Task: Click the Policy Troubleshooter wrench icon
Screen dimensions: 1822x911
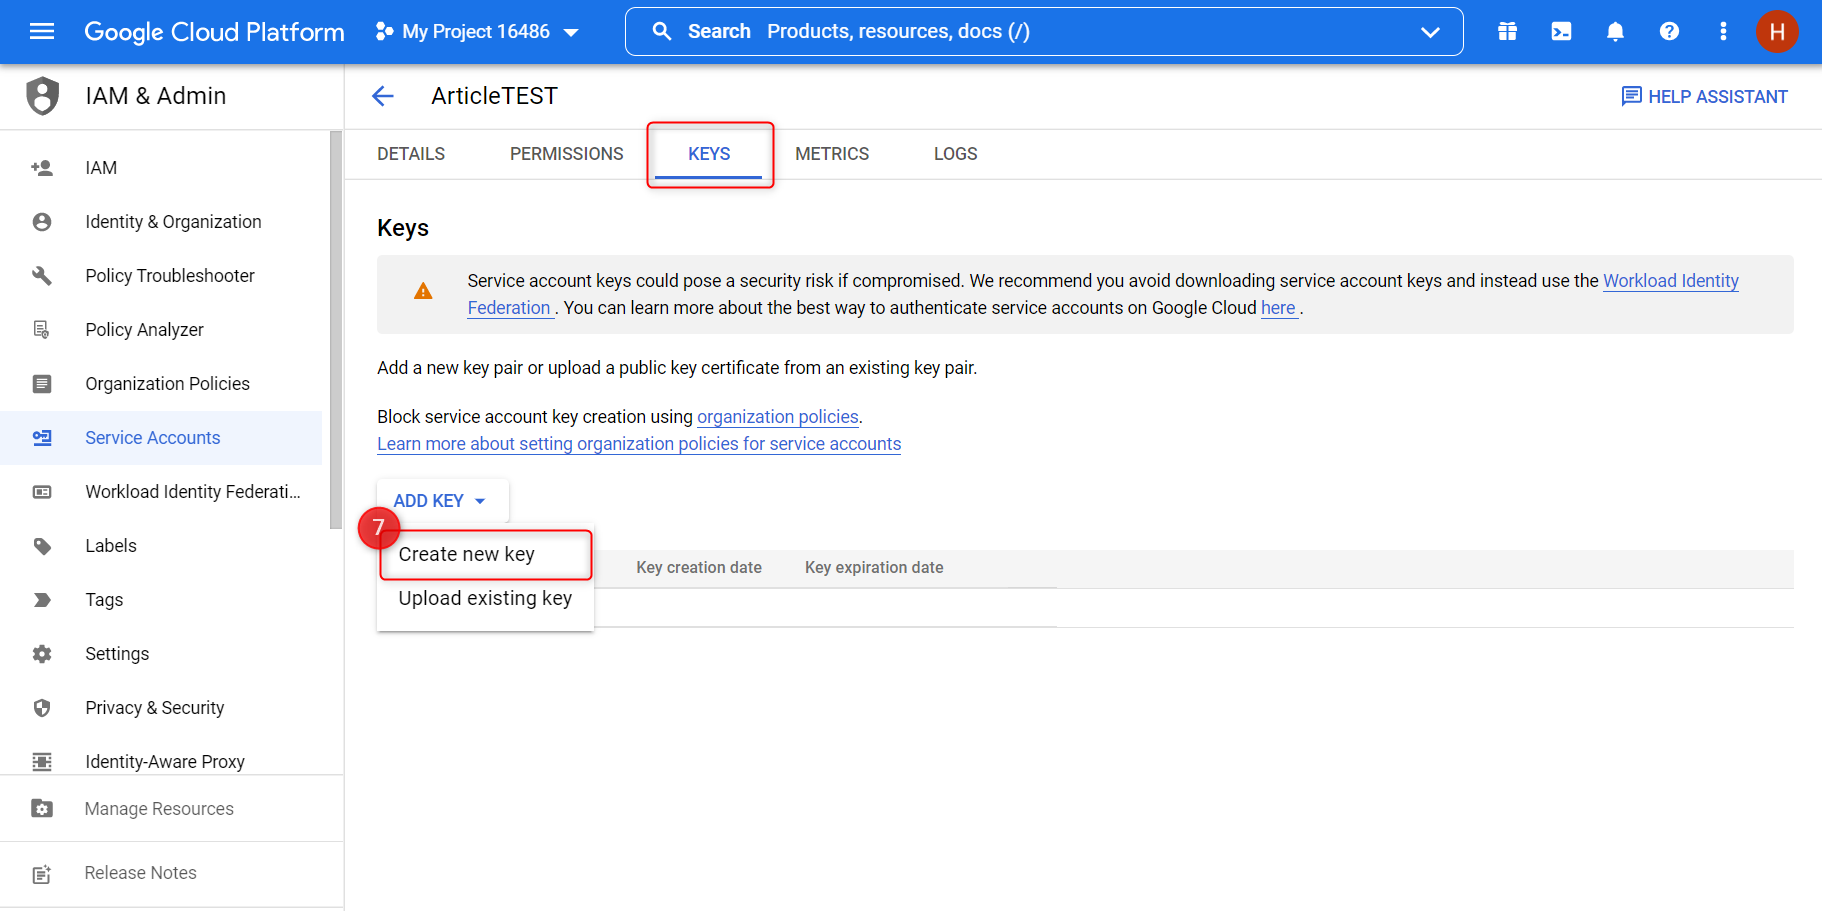Action: click(x=42, y=276)
